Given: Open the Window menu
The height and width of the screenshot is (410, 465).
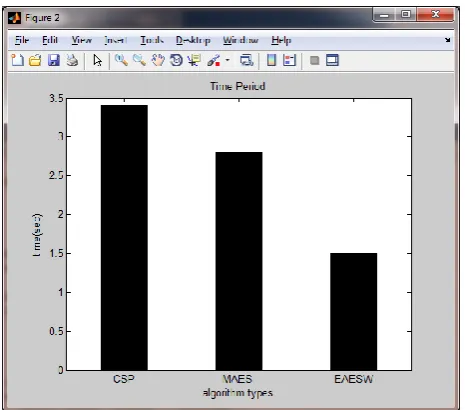Looking at the screenshot, I should point(241,40).
